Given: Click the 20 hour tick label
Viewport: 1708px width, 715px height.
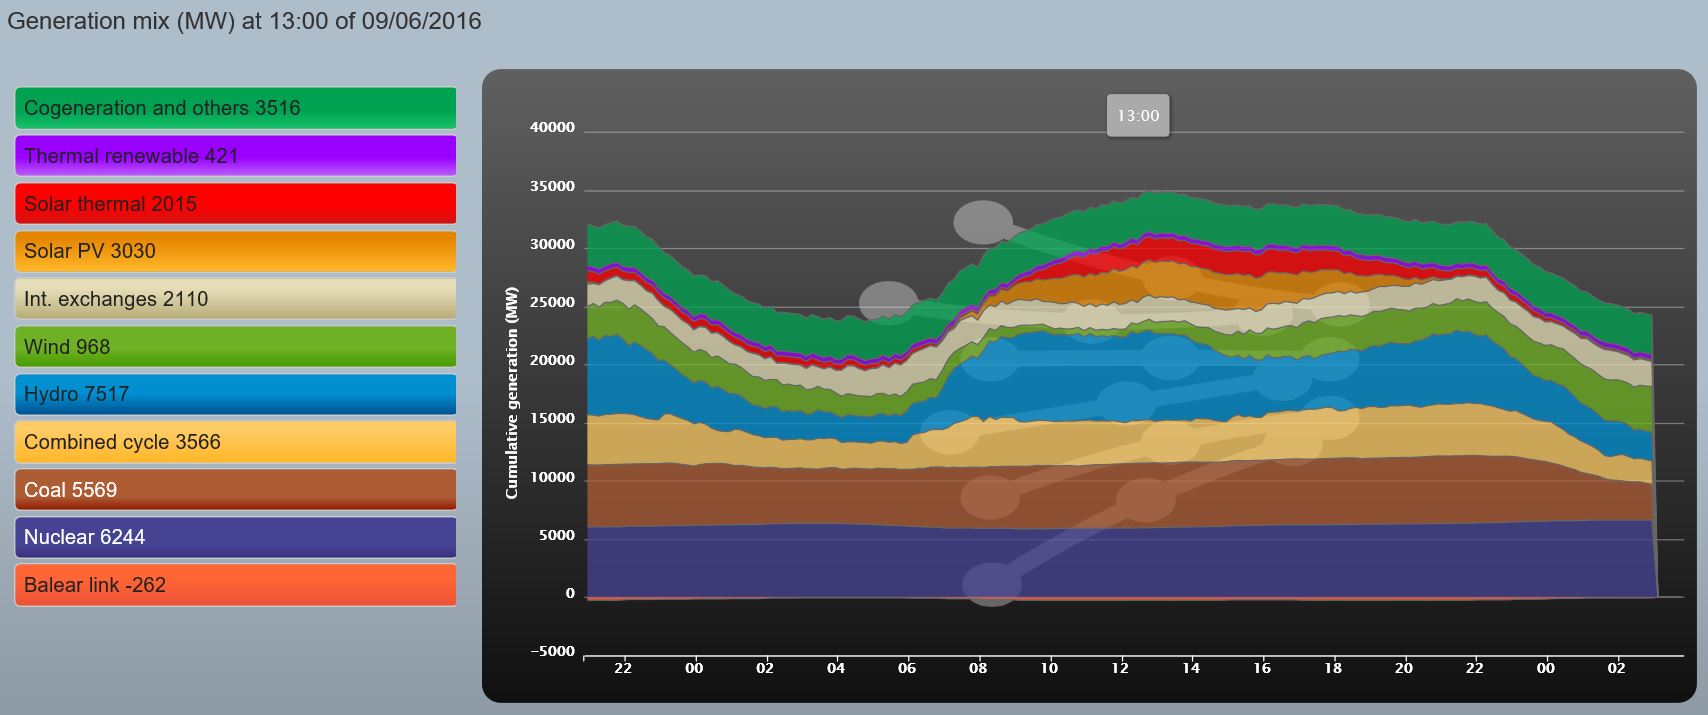Looking at the screenshot, I should 1404,668.
